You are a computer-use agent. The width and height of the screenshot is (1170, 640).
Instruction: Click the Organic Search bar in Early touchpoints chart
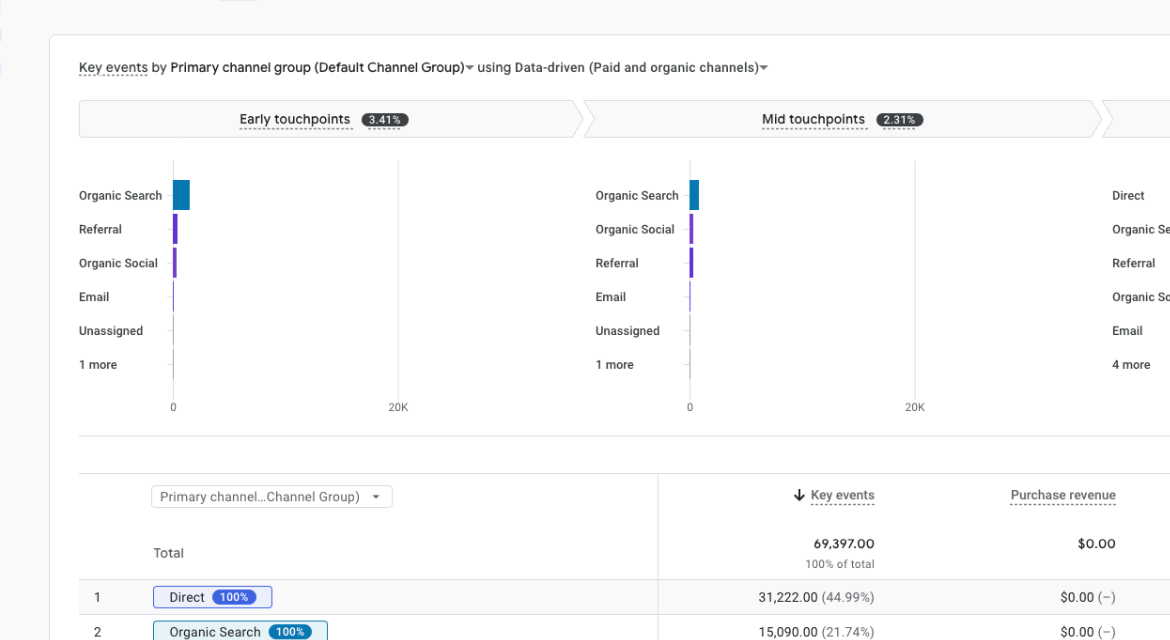[x=181, y=195]
